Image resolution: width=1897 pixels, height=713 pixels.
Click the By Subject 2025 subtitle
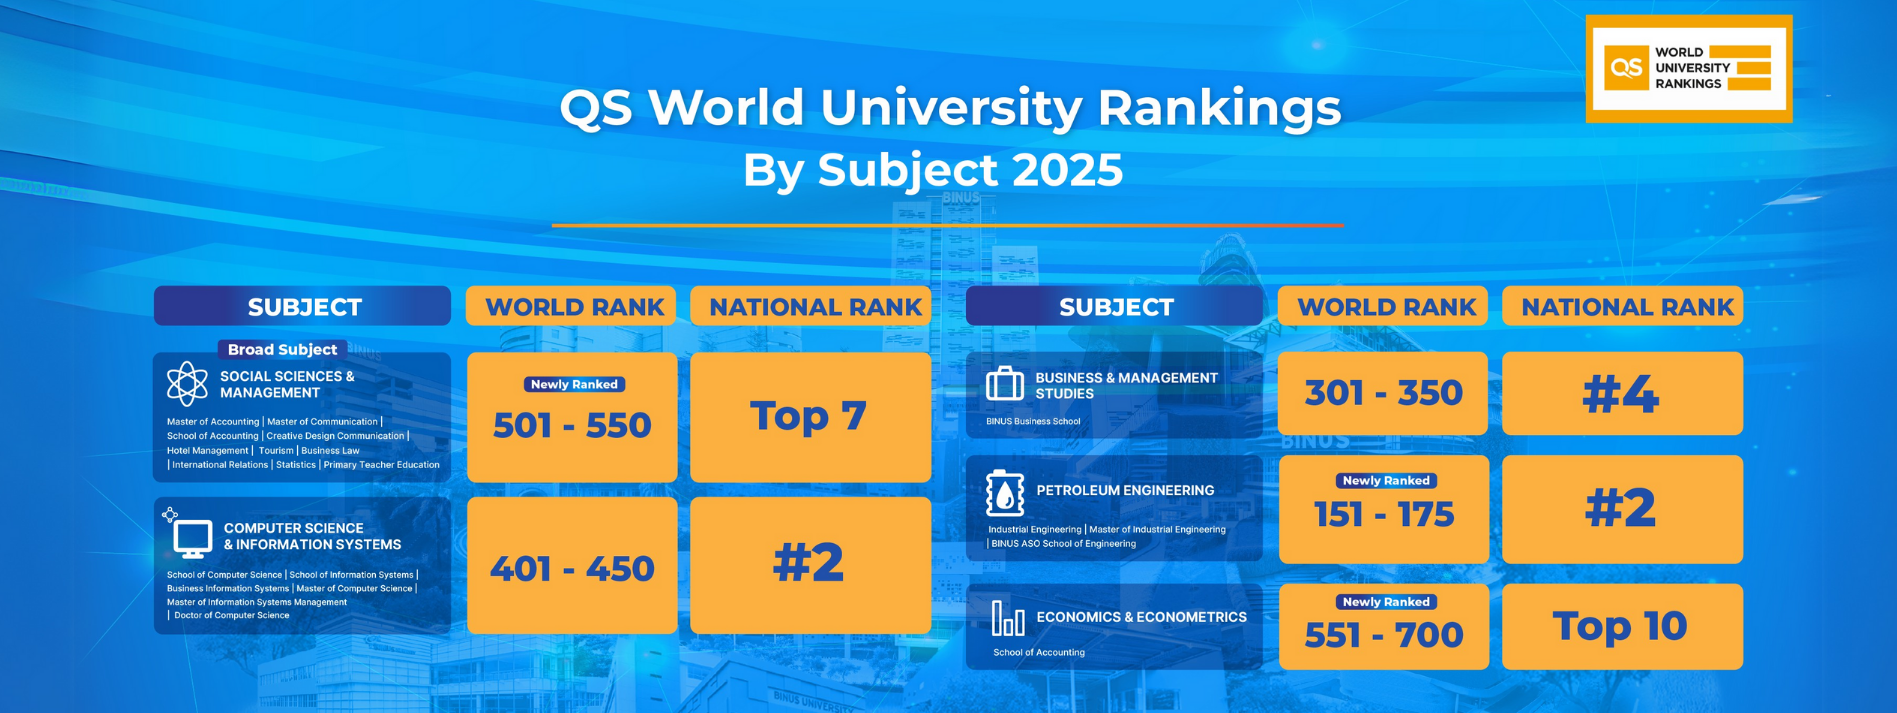click(x=933, y=169)
